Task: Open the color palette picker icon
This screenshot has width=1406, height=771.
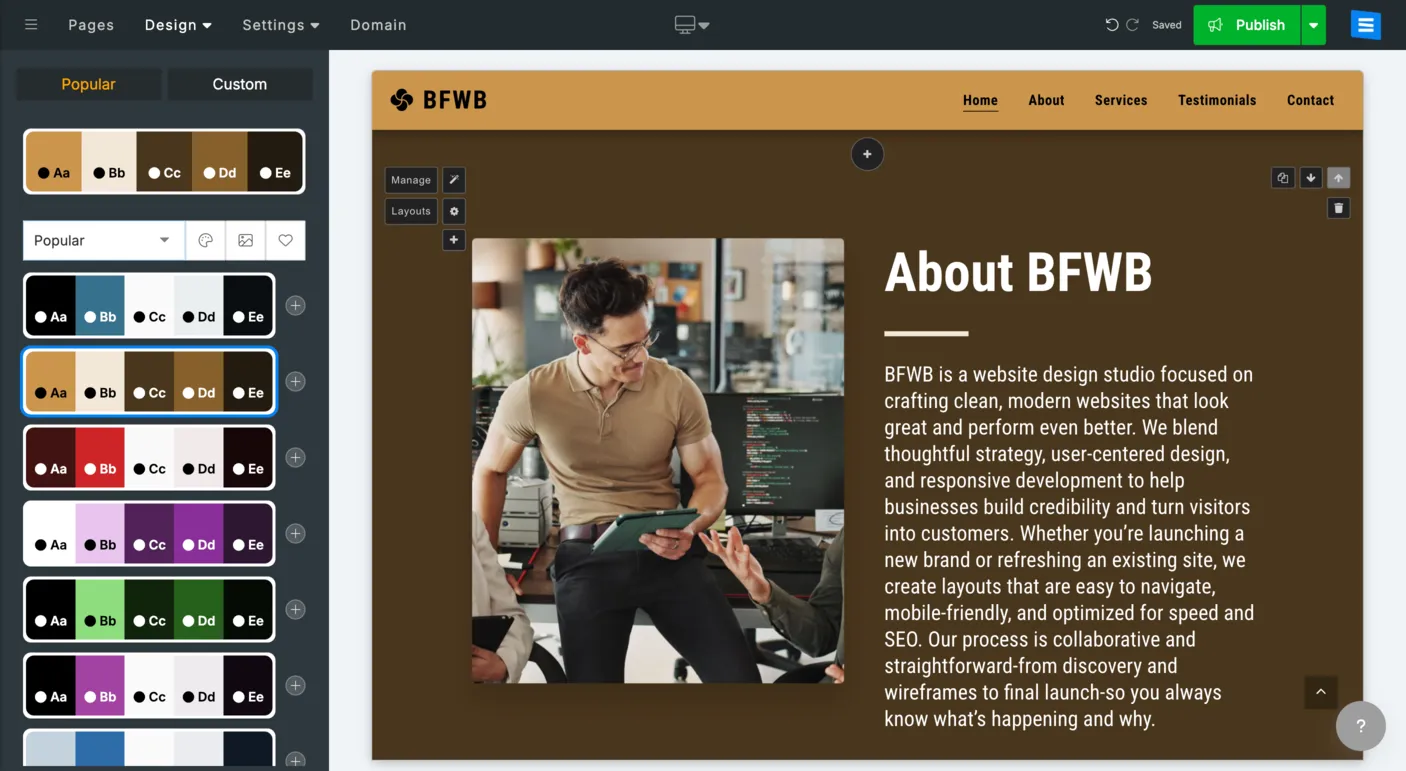Action: (206, 240)
